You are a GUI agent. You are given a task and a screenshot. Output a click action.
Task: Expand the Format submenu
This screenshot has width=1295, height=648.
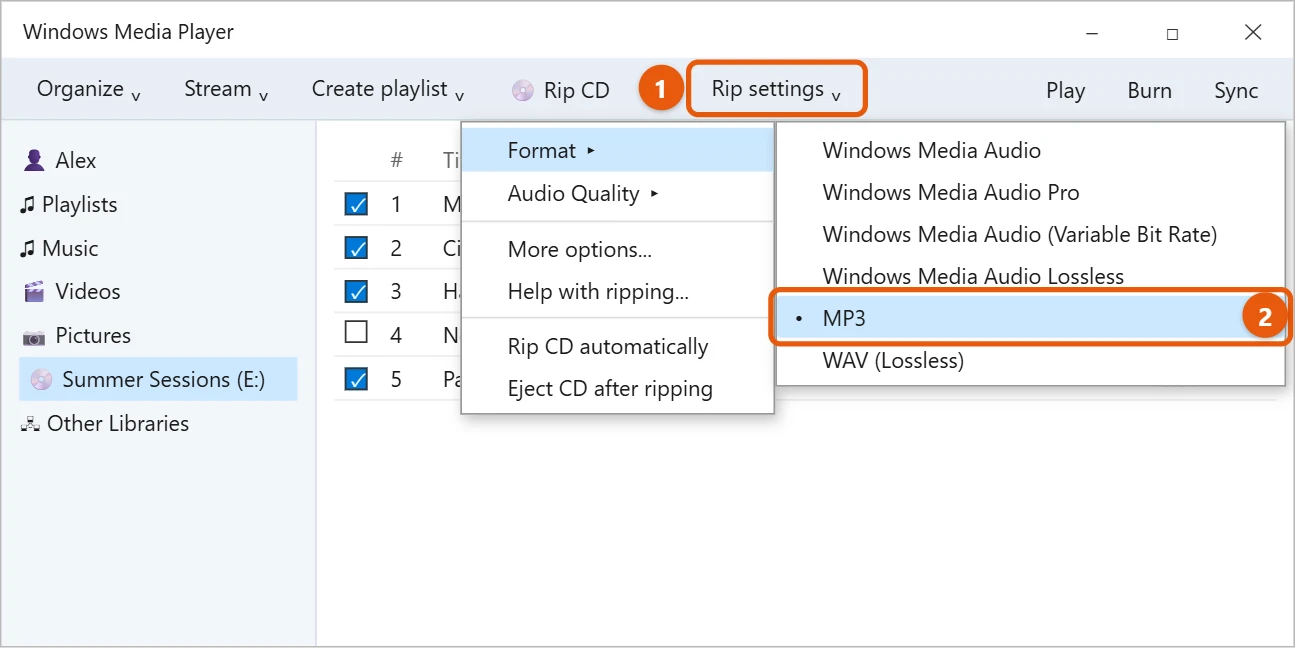click(x=618, y=150)
